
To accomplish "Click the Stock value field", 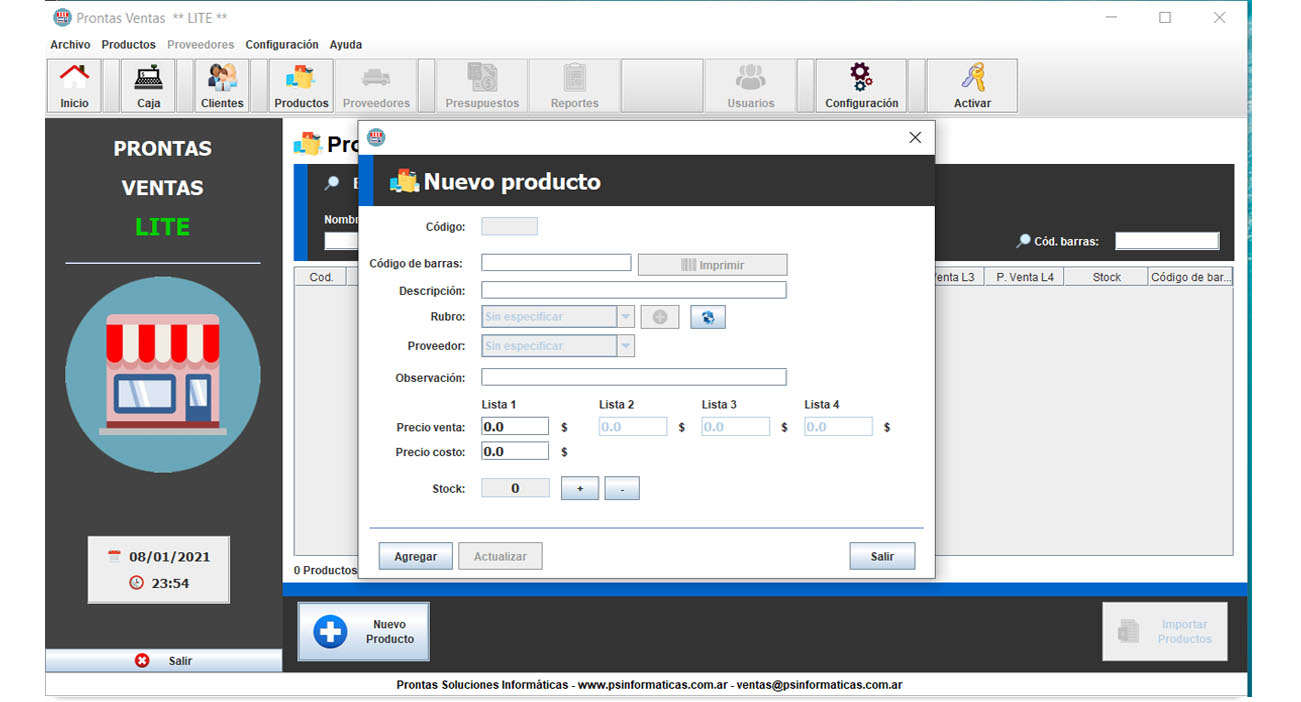I will [x=516, y=488].
